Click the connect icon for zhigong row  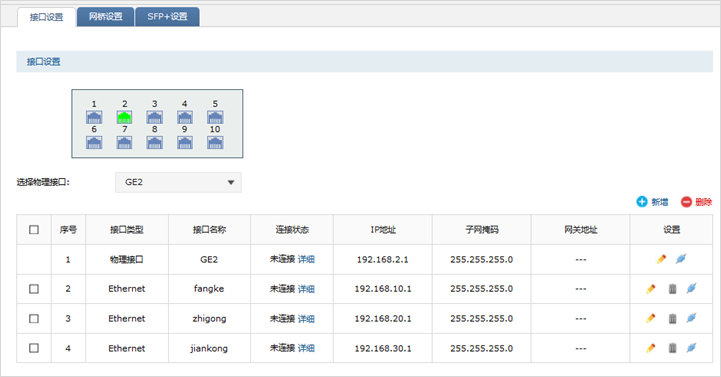click(691, 318)
